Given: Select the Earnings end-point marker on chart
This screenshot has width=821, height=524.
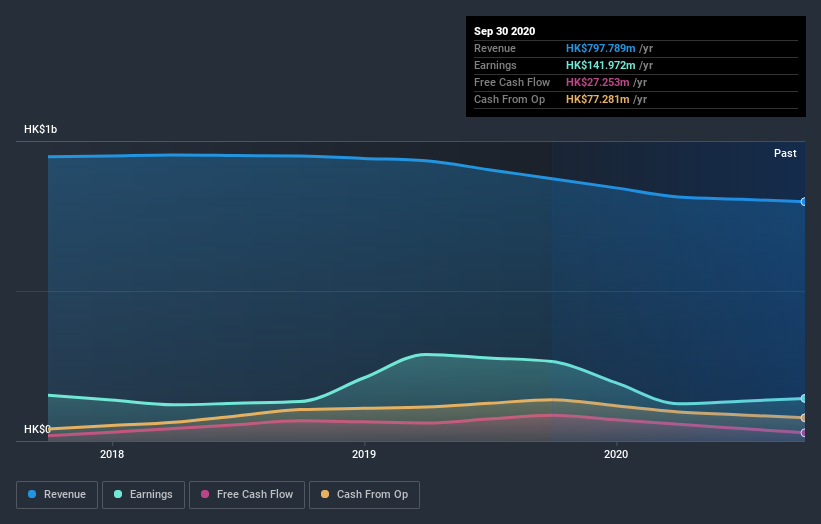Looking at the screenshot, I should pos(804,398).
